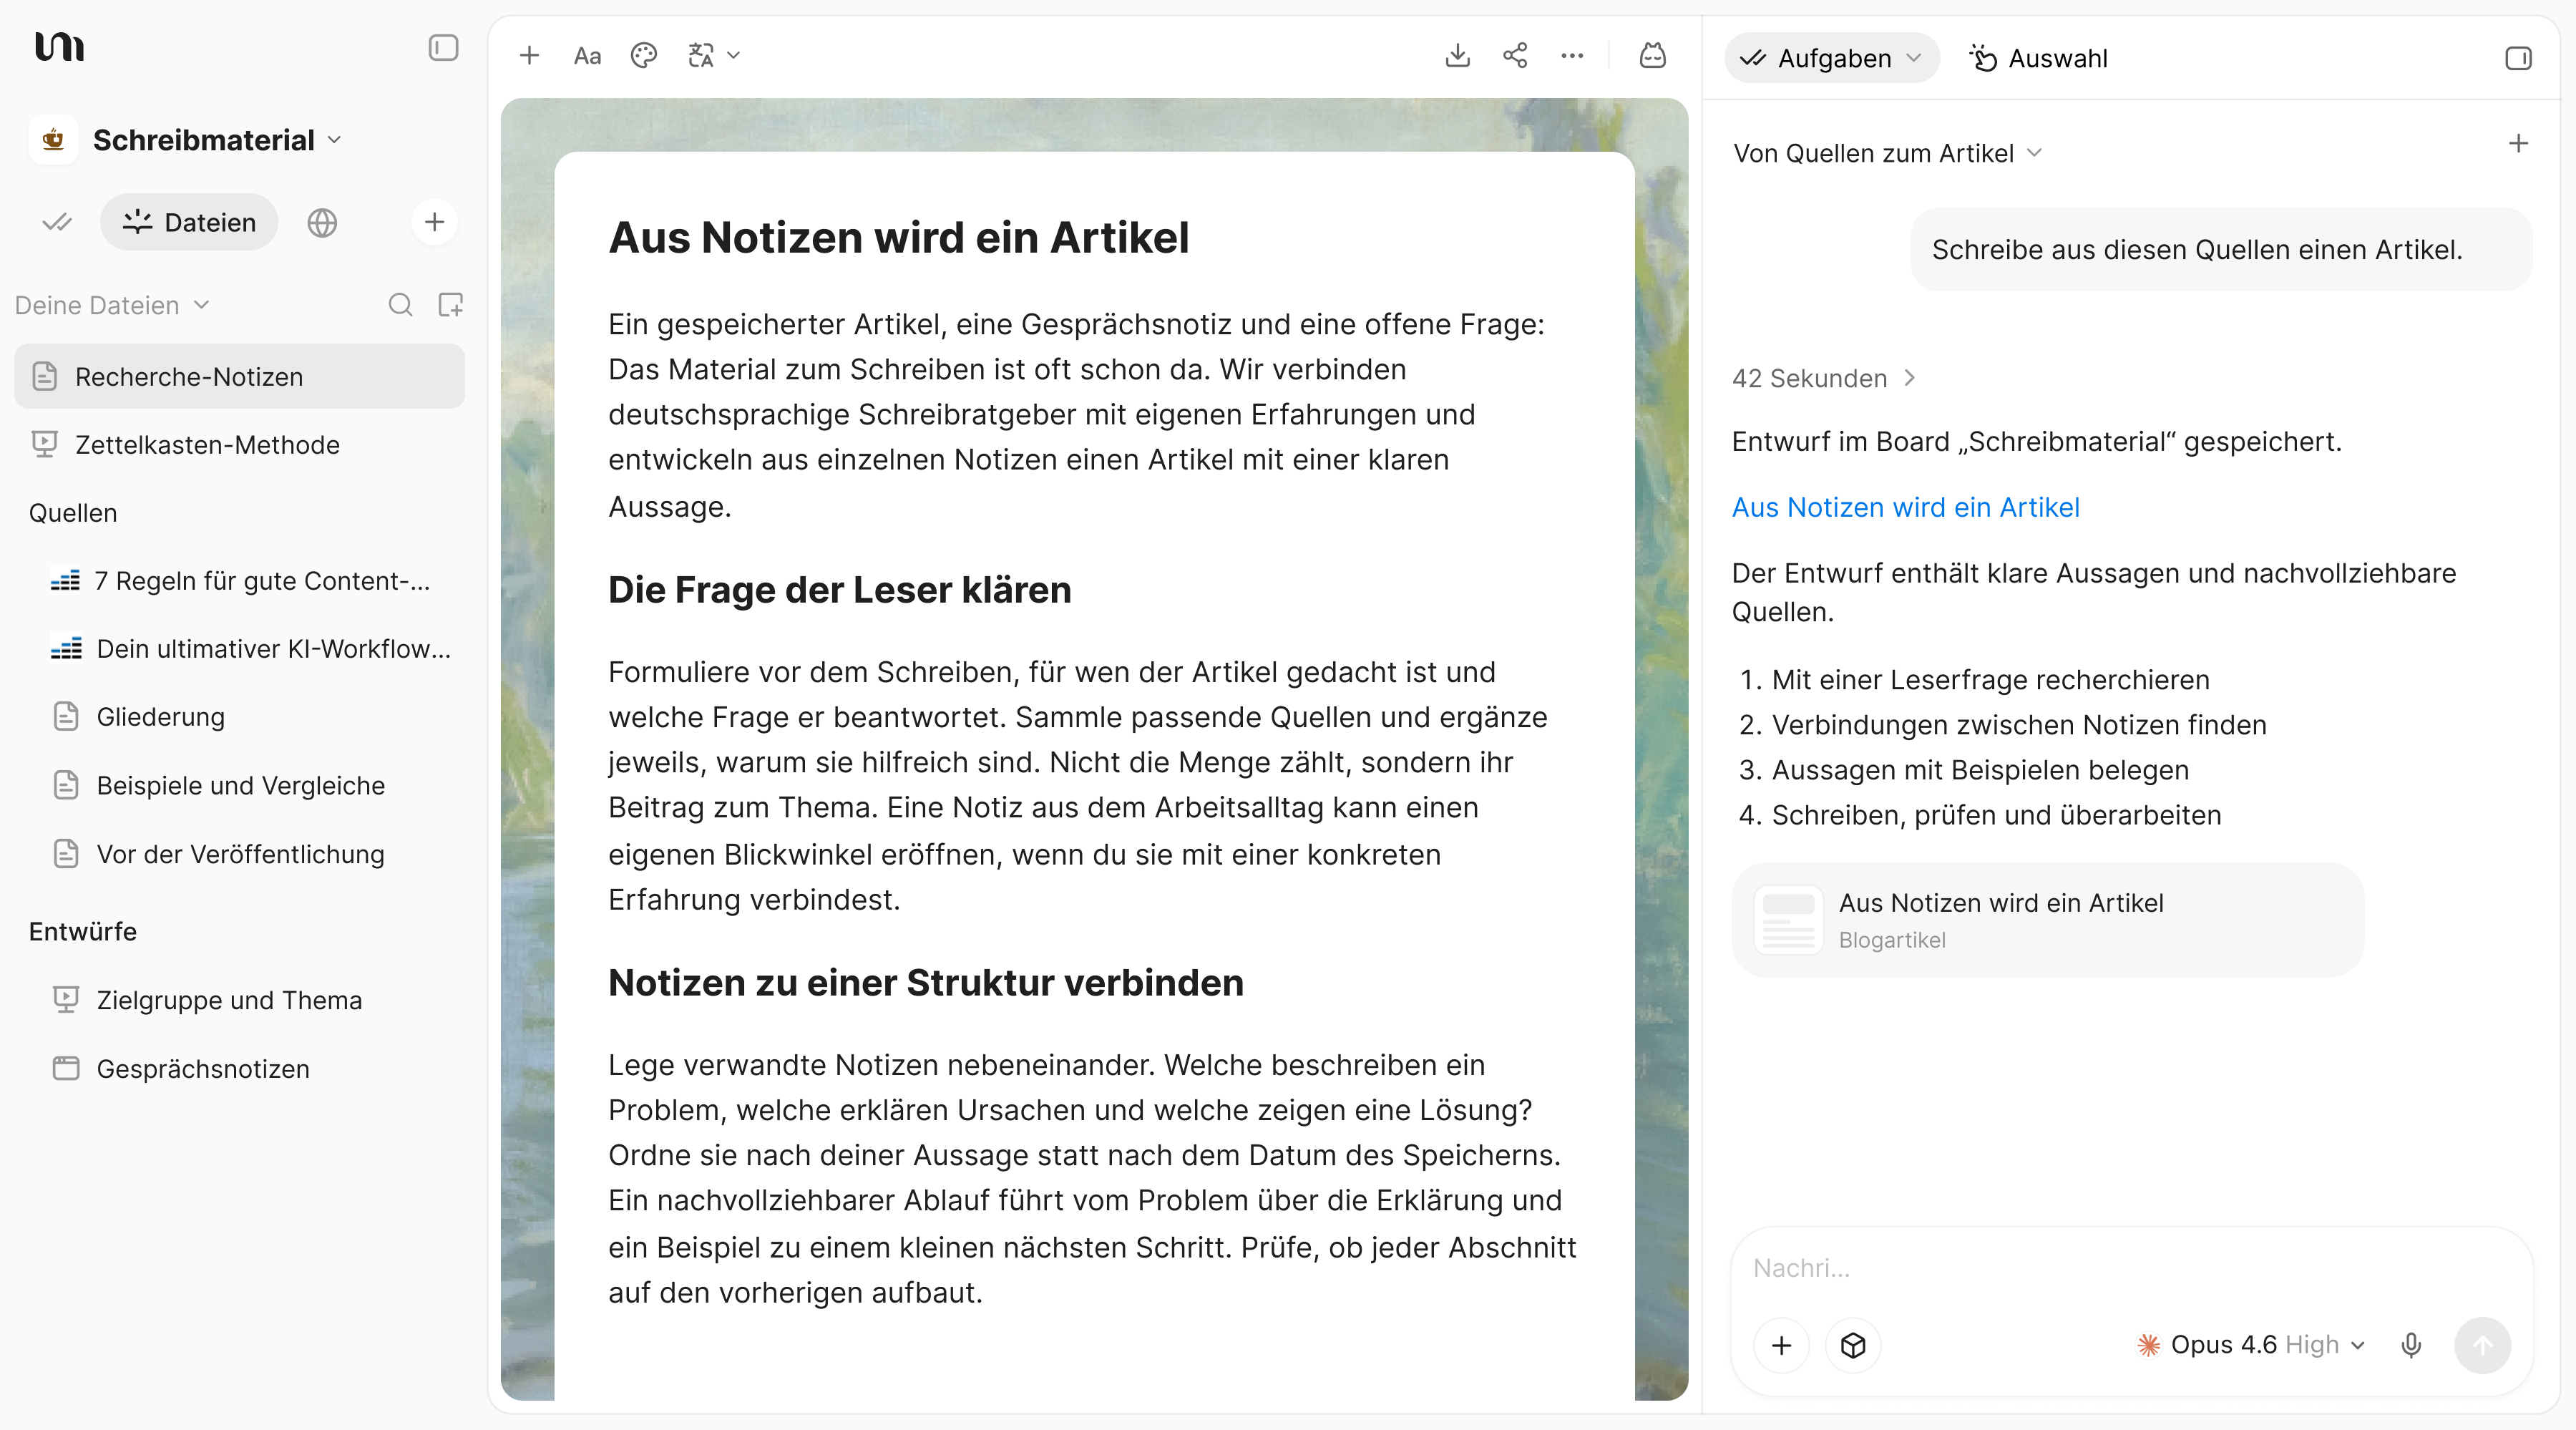Viewport: 2576px width, 1430px height.
Task: Switch to the globe web tab
Action: pos(322,222)
